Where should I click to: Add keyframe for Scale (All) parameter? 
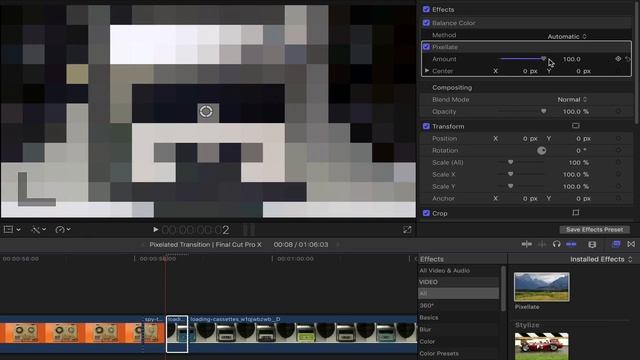click(619, 162)
